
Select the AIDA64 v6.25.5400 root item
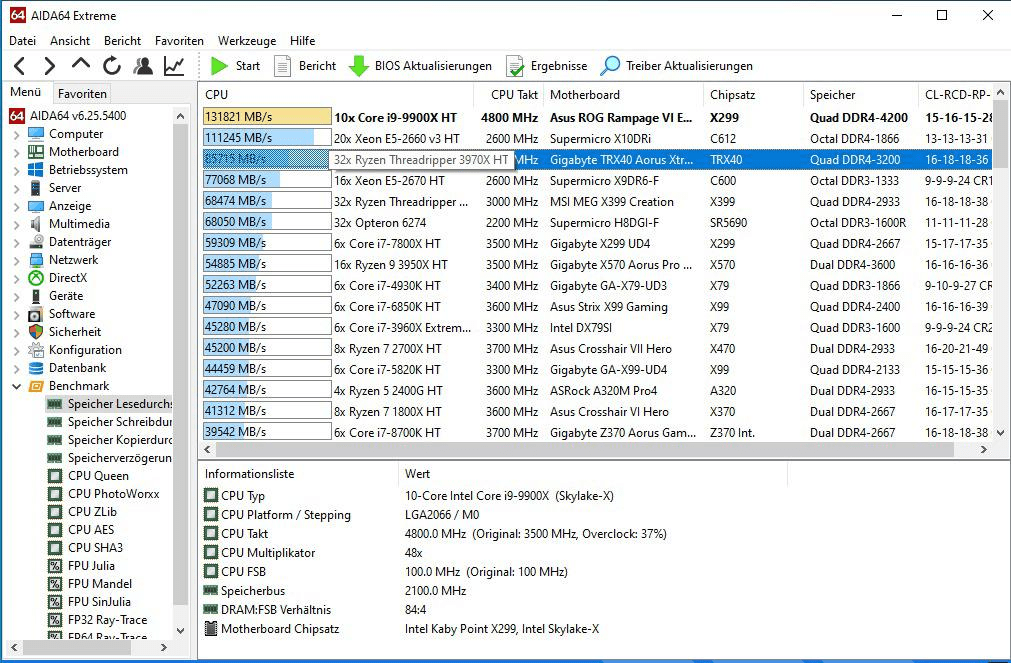coord(68,116)
